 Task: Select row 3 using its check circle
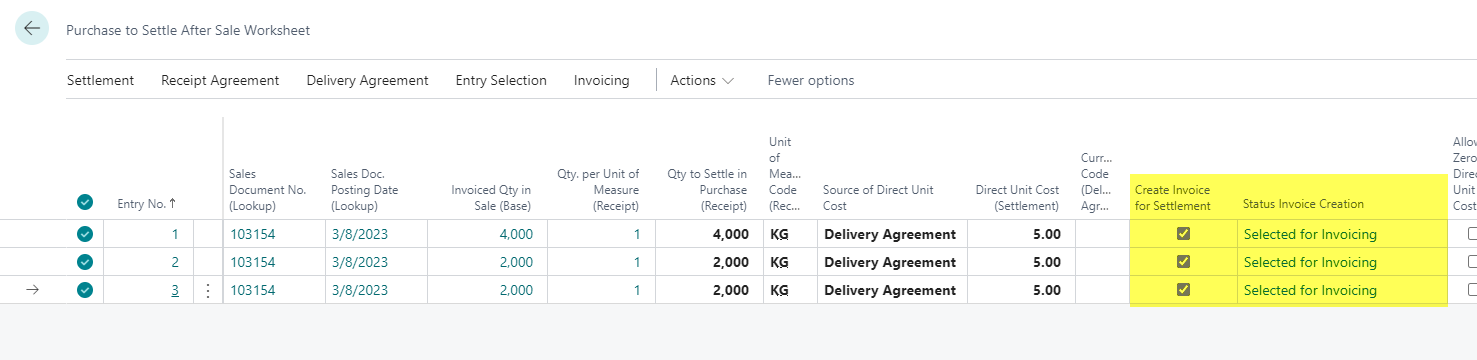pos(85,290)
